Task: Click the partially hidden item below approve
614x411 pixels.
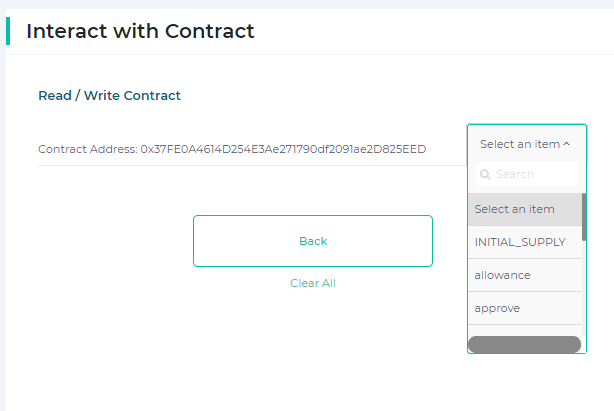Action: pos(525,330)
